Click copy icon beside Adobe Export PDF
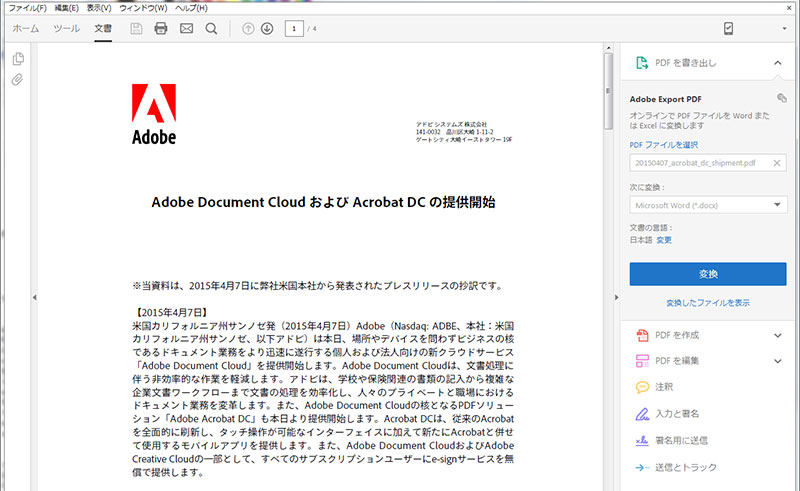Screen dimensions: 800x491 tap(781, 97)
